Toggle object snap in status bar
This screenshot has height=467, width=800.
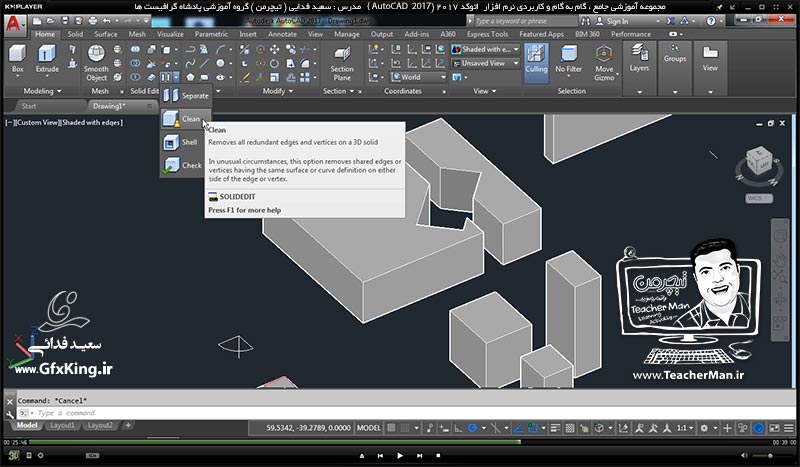[533, 428]
